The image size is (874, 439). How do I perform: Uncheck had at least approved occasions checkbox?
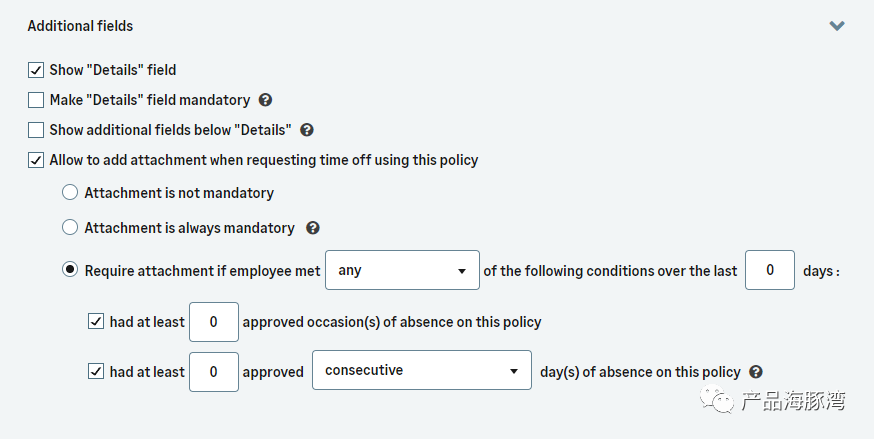[96, 322]
